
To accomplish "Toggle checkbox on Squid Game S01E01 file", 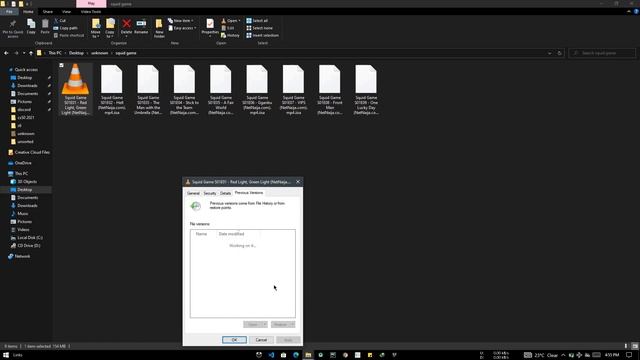I will [61, 65].
